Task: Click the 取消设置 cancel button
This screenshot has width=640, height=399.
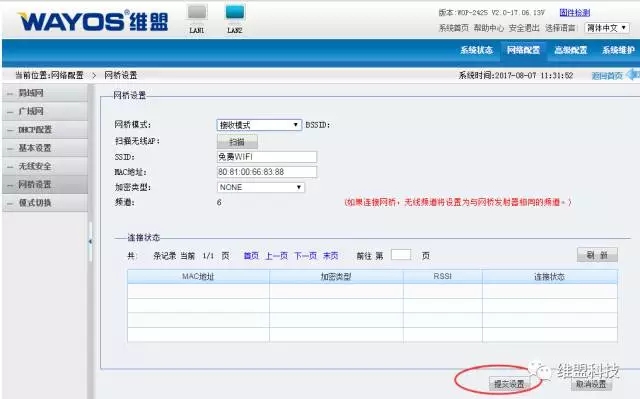Action: (x=591, y=384)
